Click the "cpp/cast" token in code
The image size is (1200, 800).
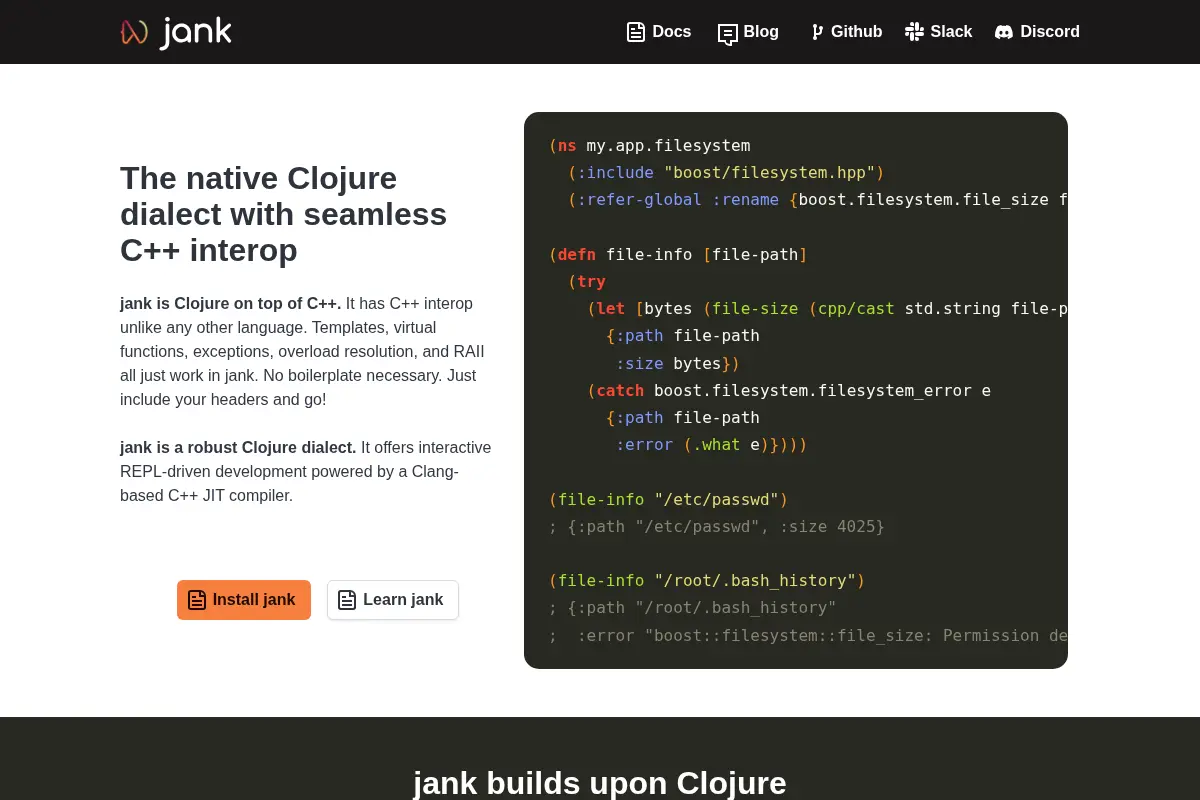point(856,309)
